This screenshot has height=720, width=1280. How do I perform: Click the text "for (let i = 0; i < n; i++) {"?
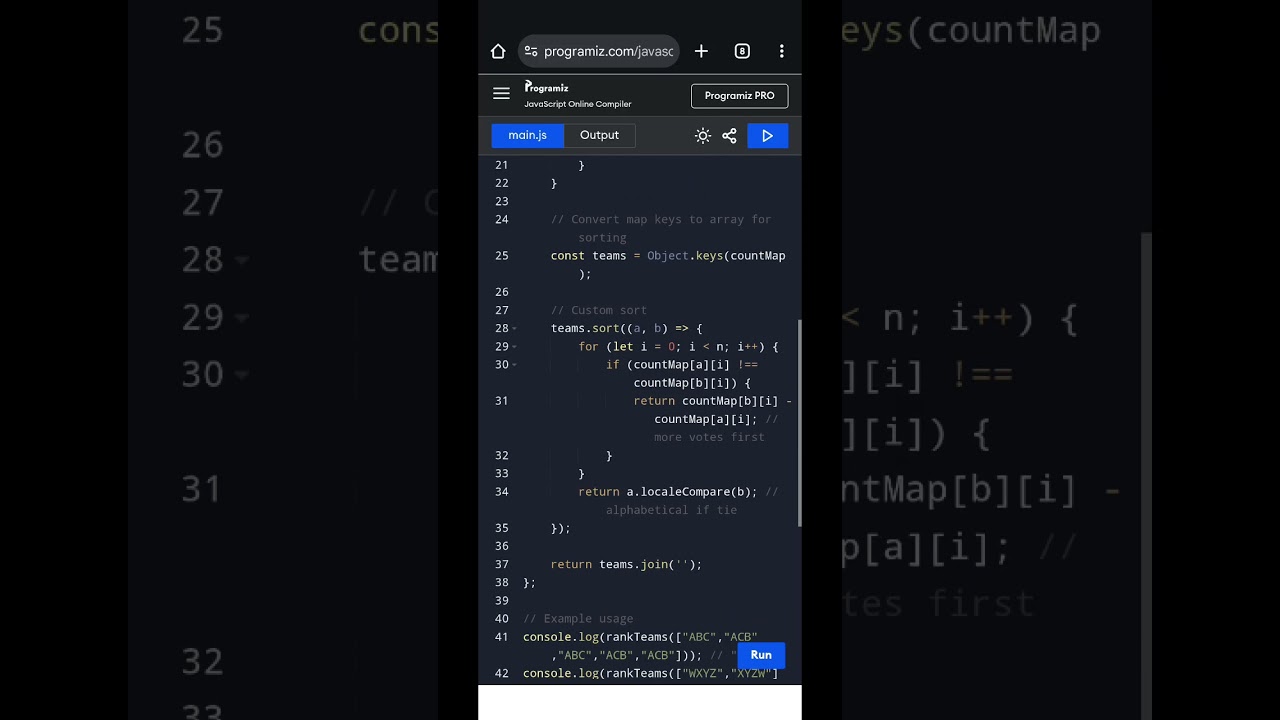[678, 347]
